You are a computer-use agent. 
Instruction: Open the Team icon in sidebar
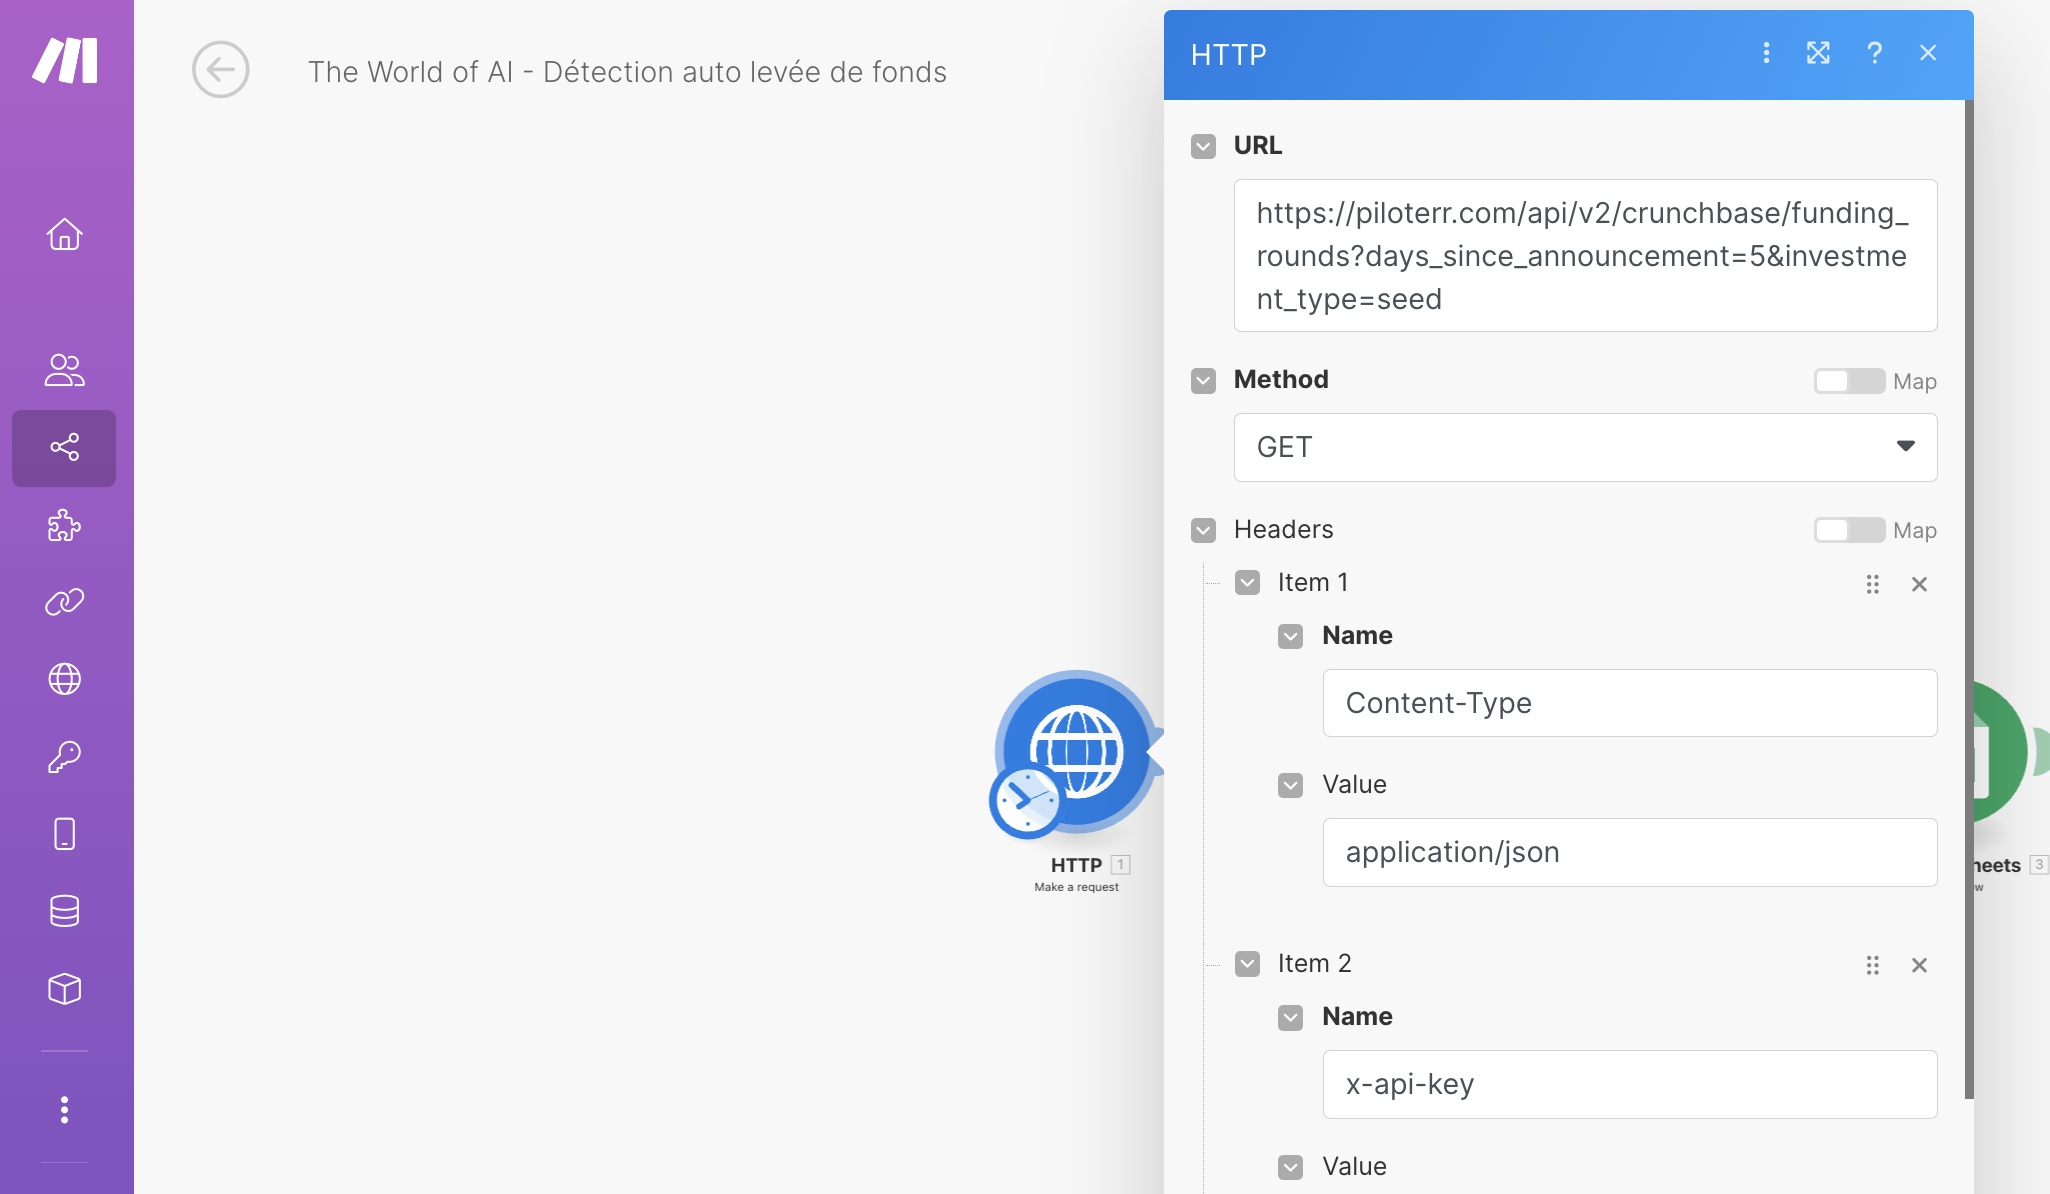(x=64, y=370)
